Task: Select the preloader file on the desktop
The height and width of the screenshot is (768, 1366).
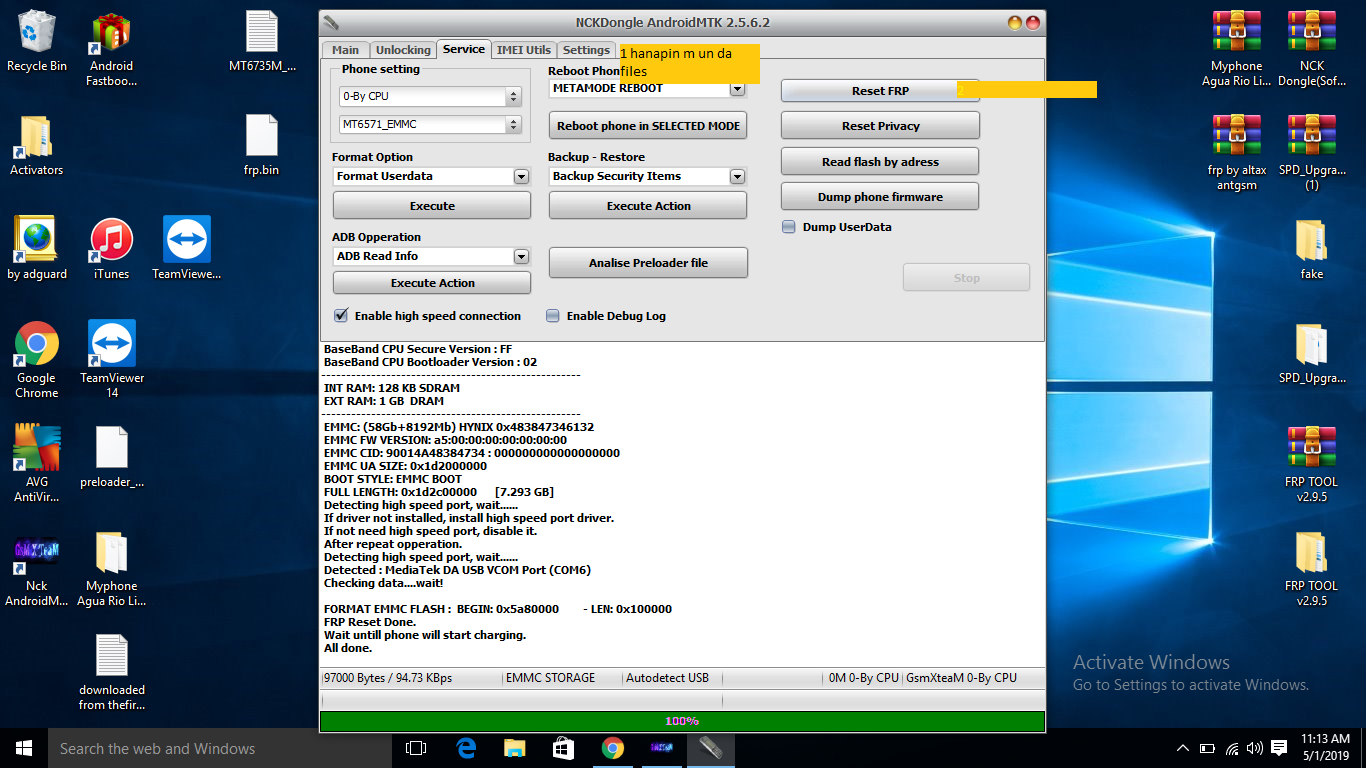Action: pos(111,456)
